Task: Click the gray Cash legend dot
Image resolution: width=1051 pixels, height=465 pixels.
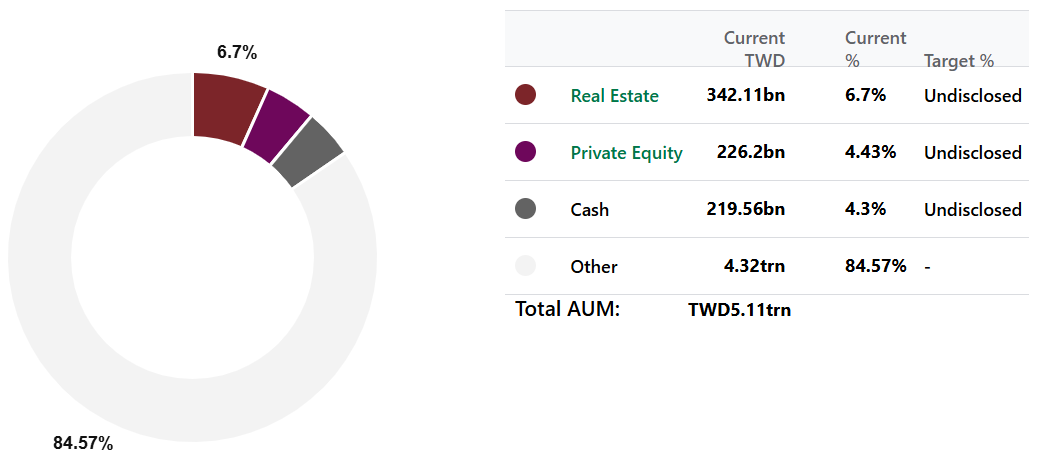Action: (525, 209)
